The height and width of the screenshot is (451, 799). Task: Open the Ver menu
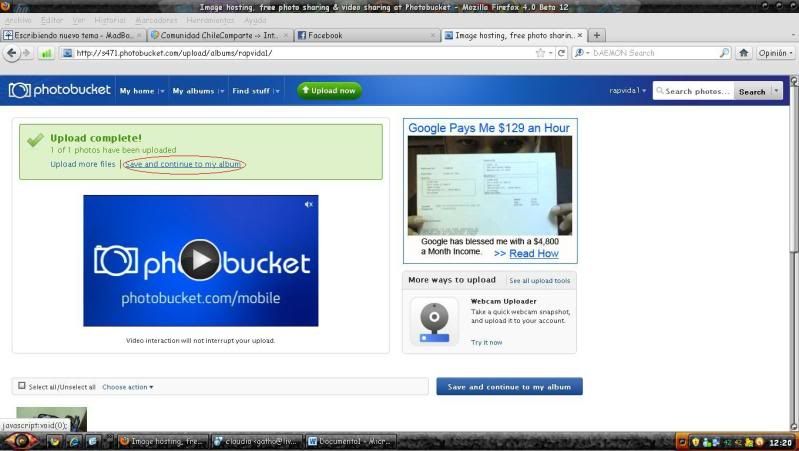pyautogui.click(x=78, y=20)
